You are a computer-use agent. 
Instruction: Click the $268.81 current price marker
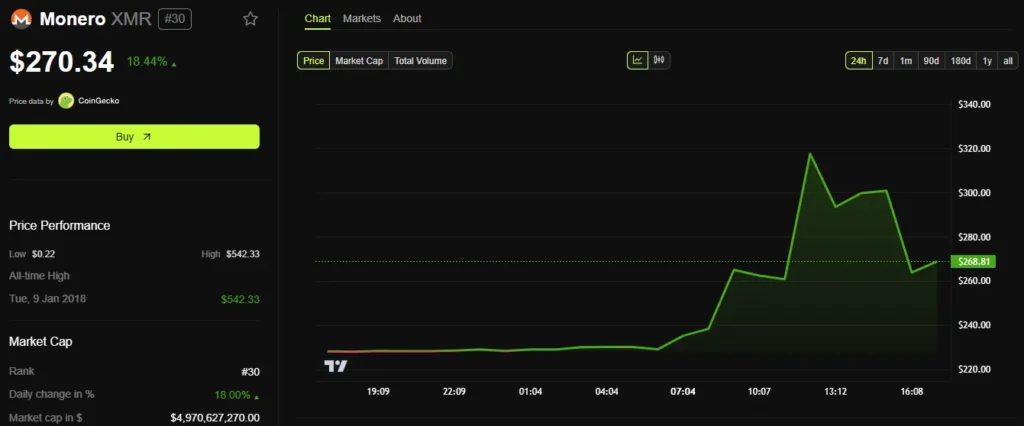click(x=974, y=261)
